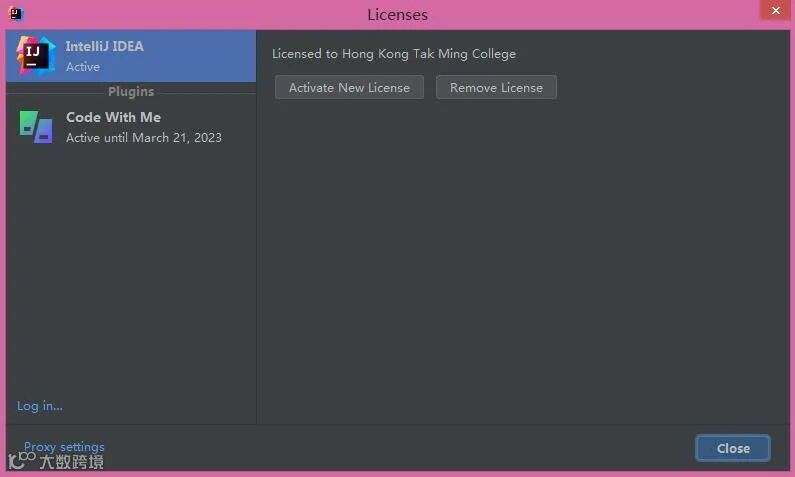The width and height of the screenshot is (795, 477).
Task: Click the Code With Me plugin icon
Action: tap(35, 127)
